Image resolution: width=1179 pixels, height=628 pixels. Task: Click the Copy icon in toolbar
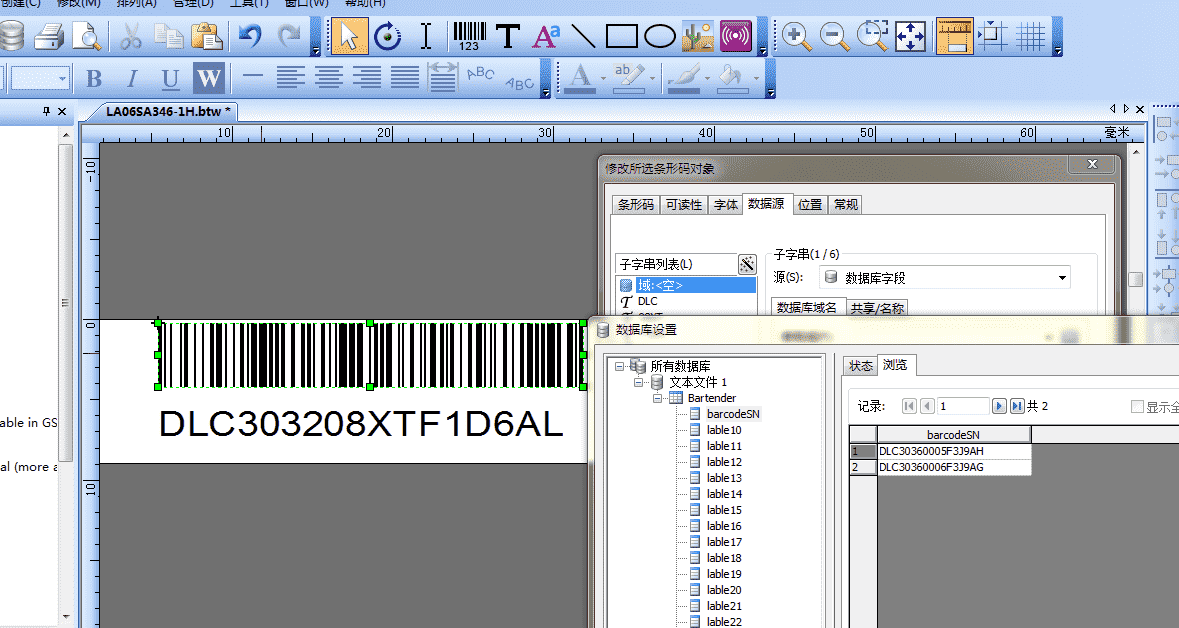tap(168, 35)
